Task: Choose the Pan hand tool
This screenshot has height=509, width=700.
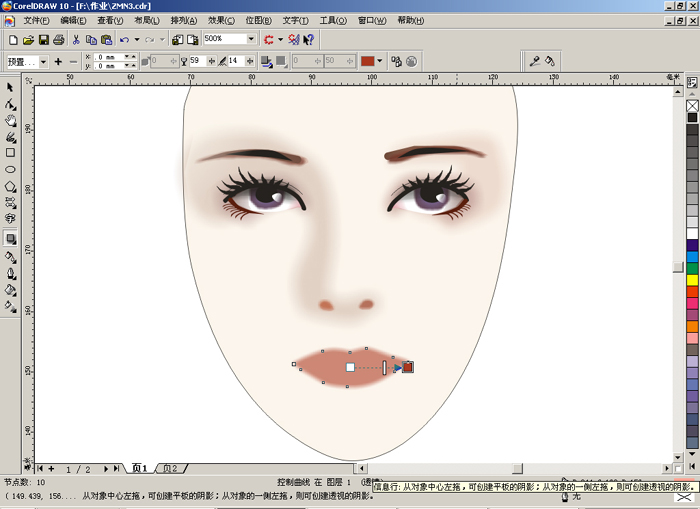Action: tap(10, 121)
